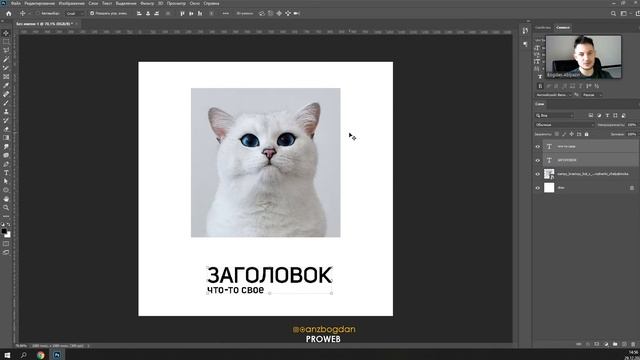Select the Clone Stamp tool

[x=6, y=111]
